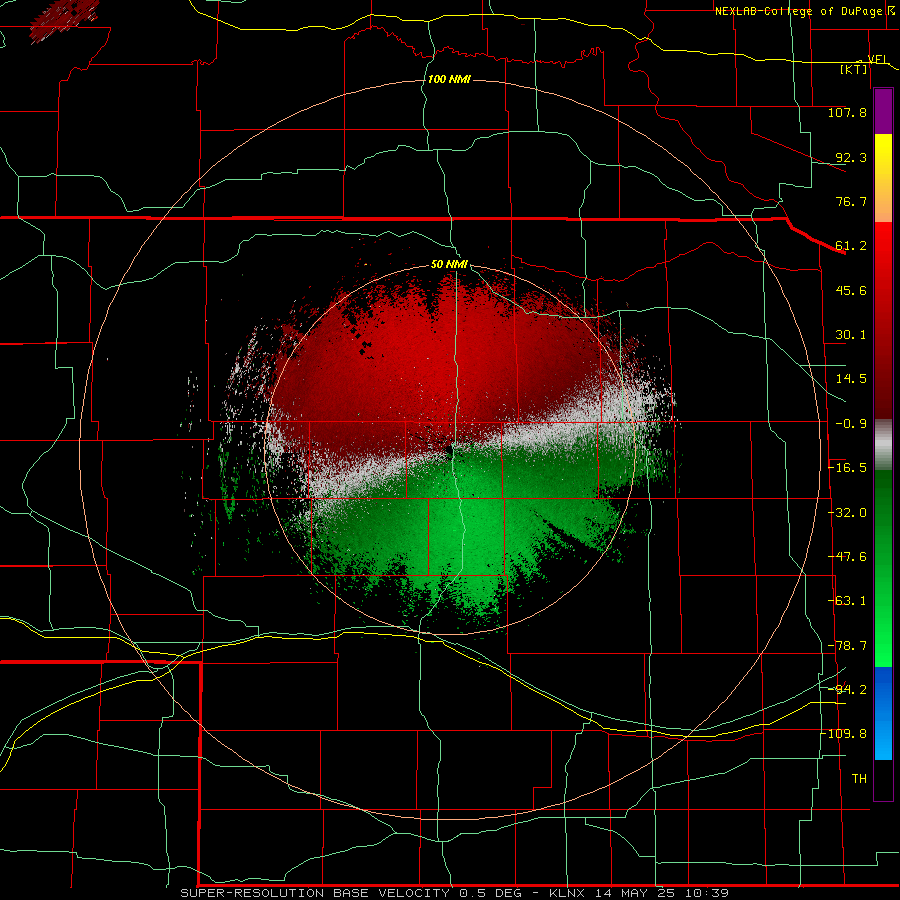
Task: Click the TH label on the color scale
Action: [x=859, y=779]
